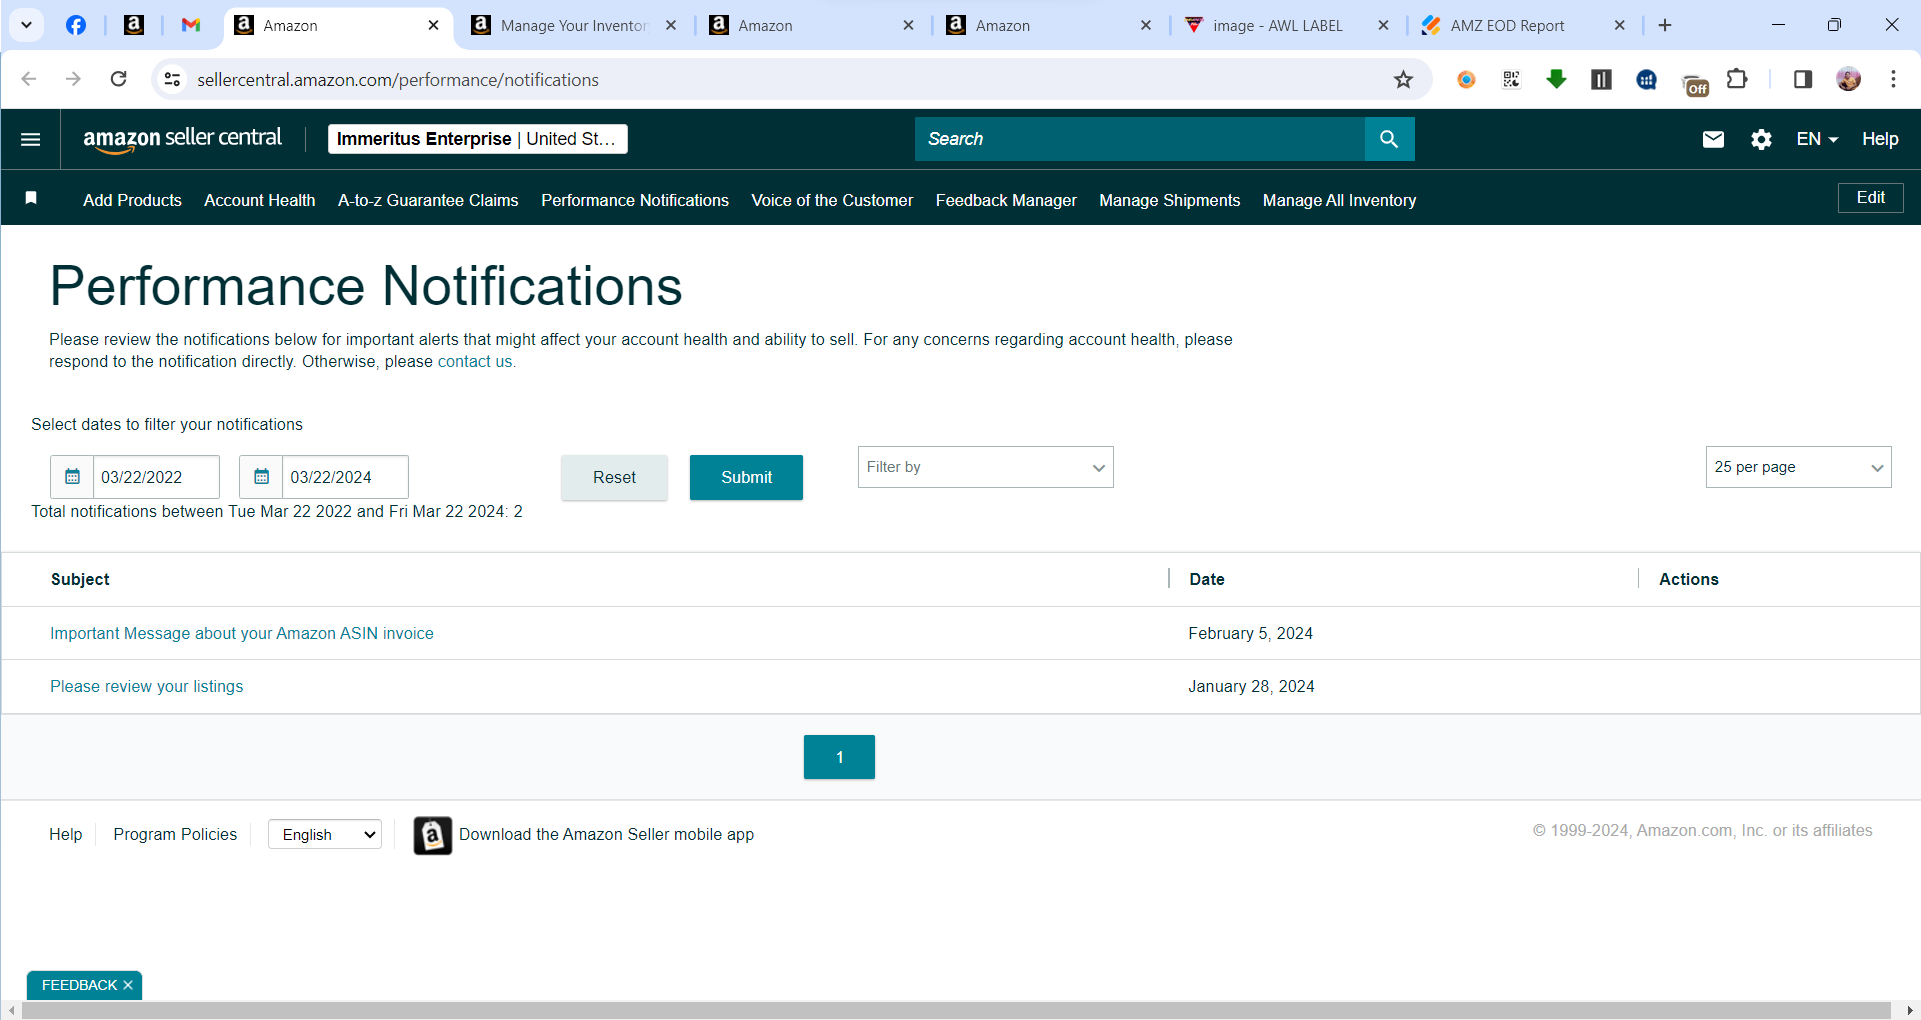Open 'Please review your listings' notification

coord(146,686)
